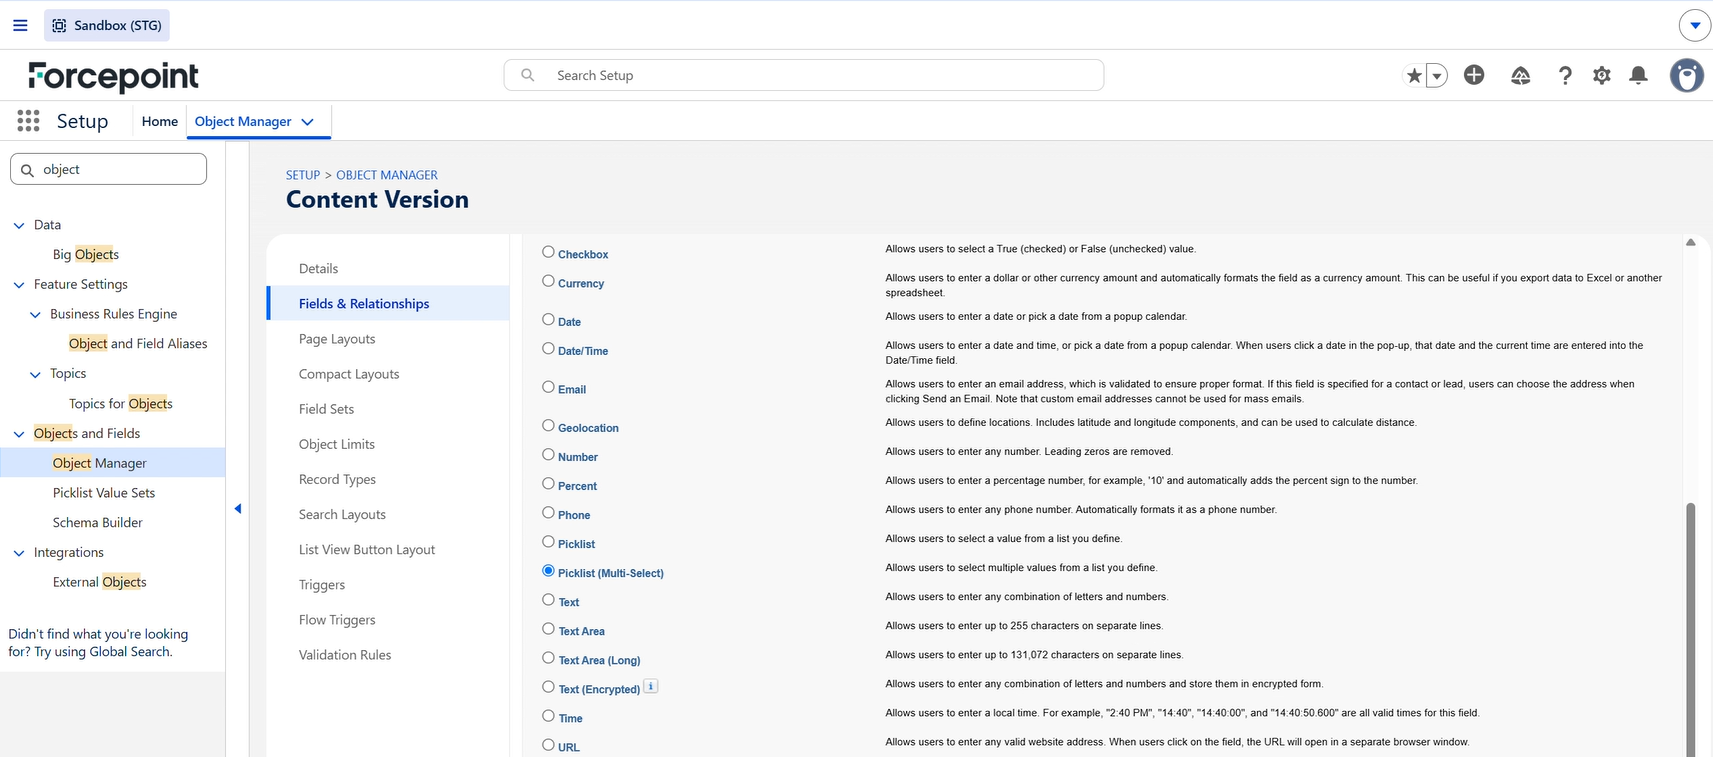
Task: Click the Forcepoint logo
Action: pos(113,76)
